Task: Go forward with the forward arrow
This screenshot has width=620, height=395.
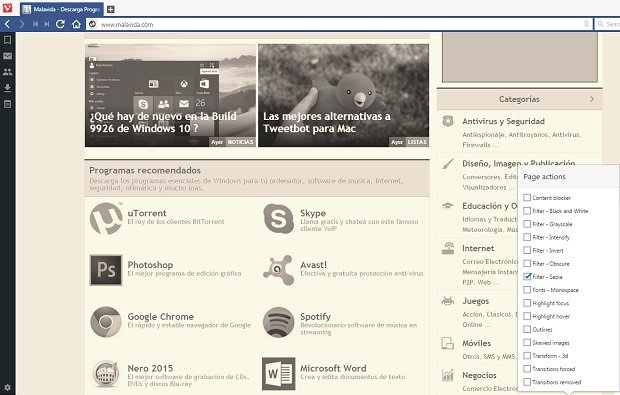Action: tap(22, 25)
